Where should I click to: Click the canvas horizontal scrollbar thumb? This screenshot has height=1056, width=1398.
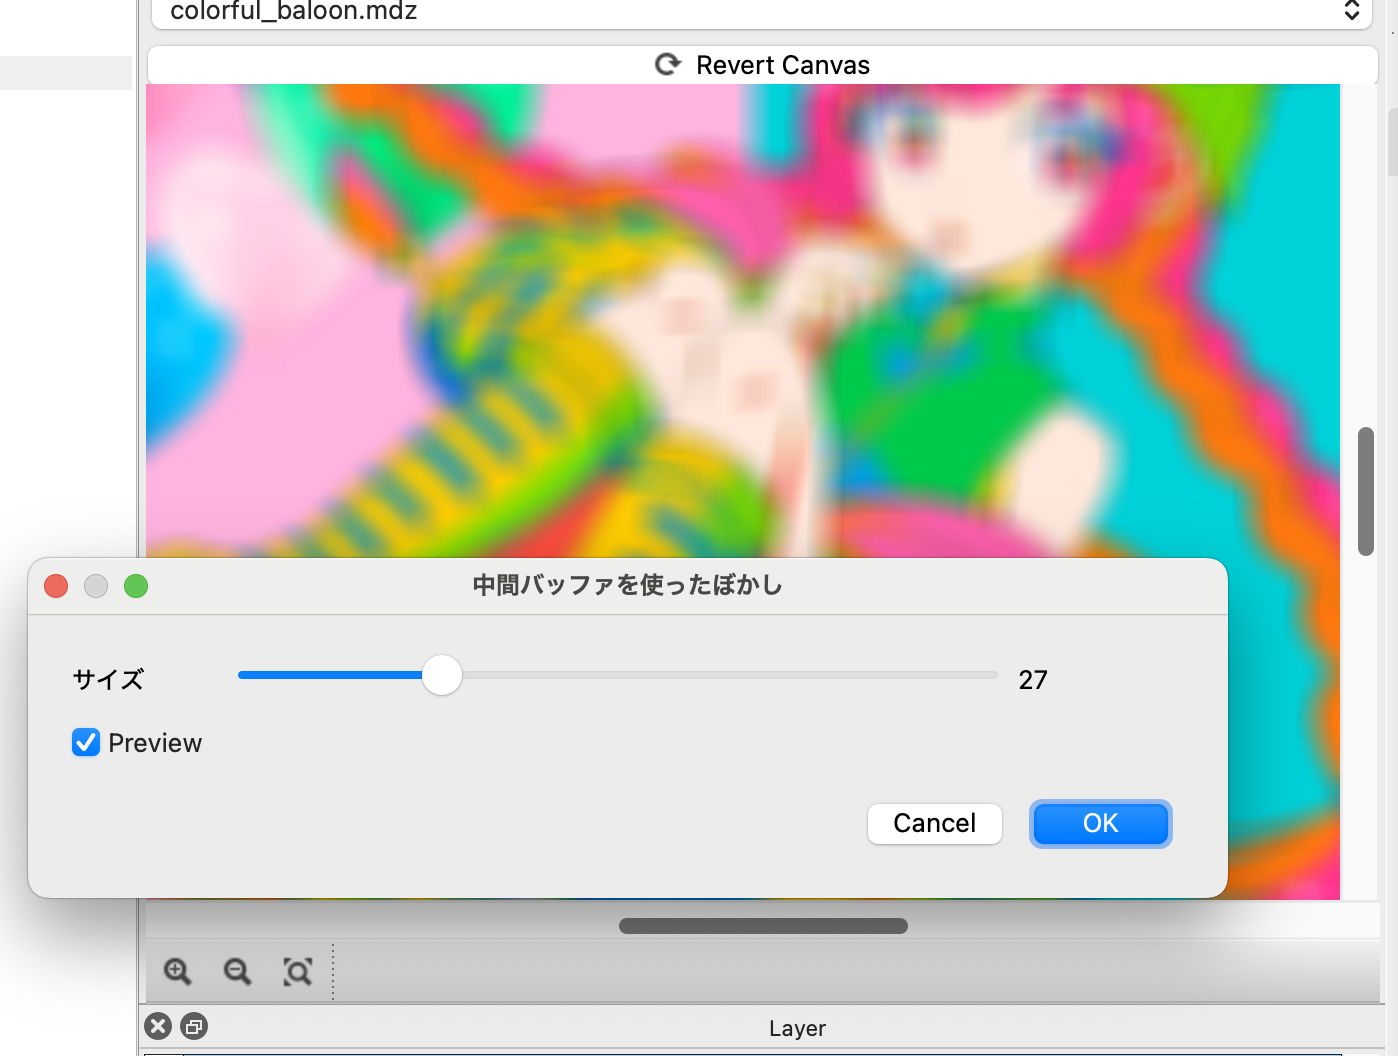point(763,926)
